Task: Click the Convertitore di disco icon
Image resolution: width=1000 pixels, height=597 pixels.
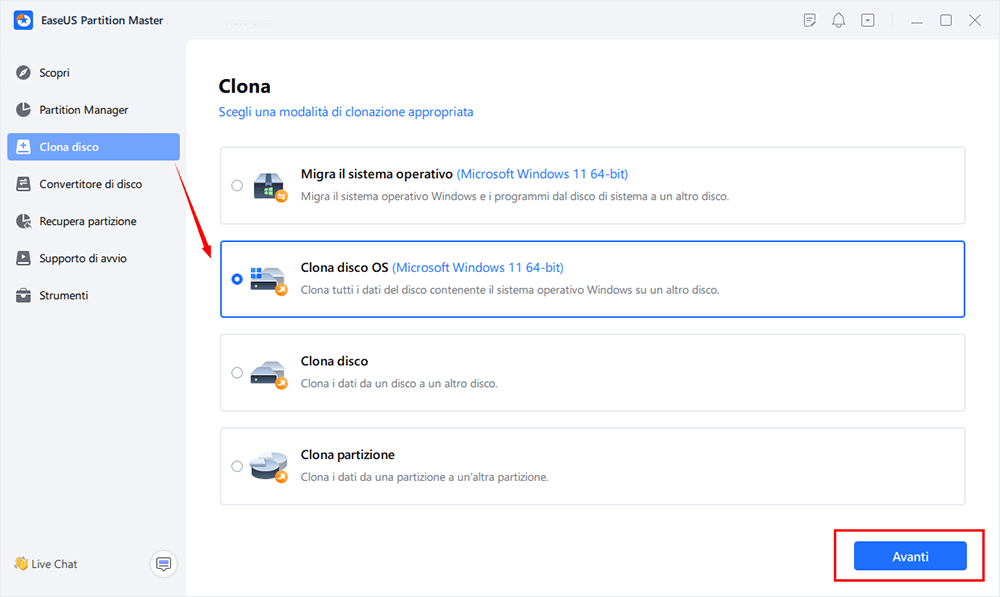Action: (x=23, y=184)
